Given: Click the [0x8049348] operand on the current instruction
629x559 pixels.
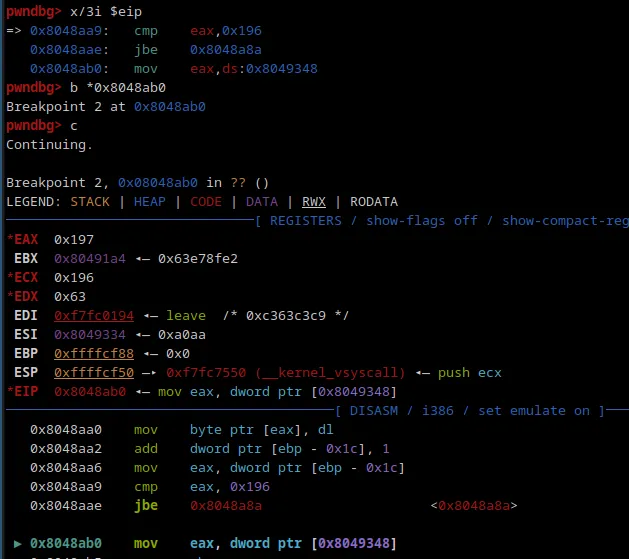Looking at the screenshot, I should 354,543.
